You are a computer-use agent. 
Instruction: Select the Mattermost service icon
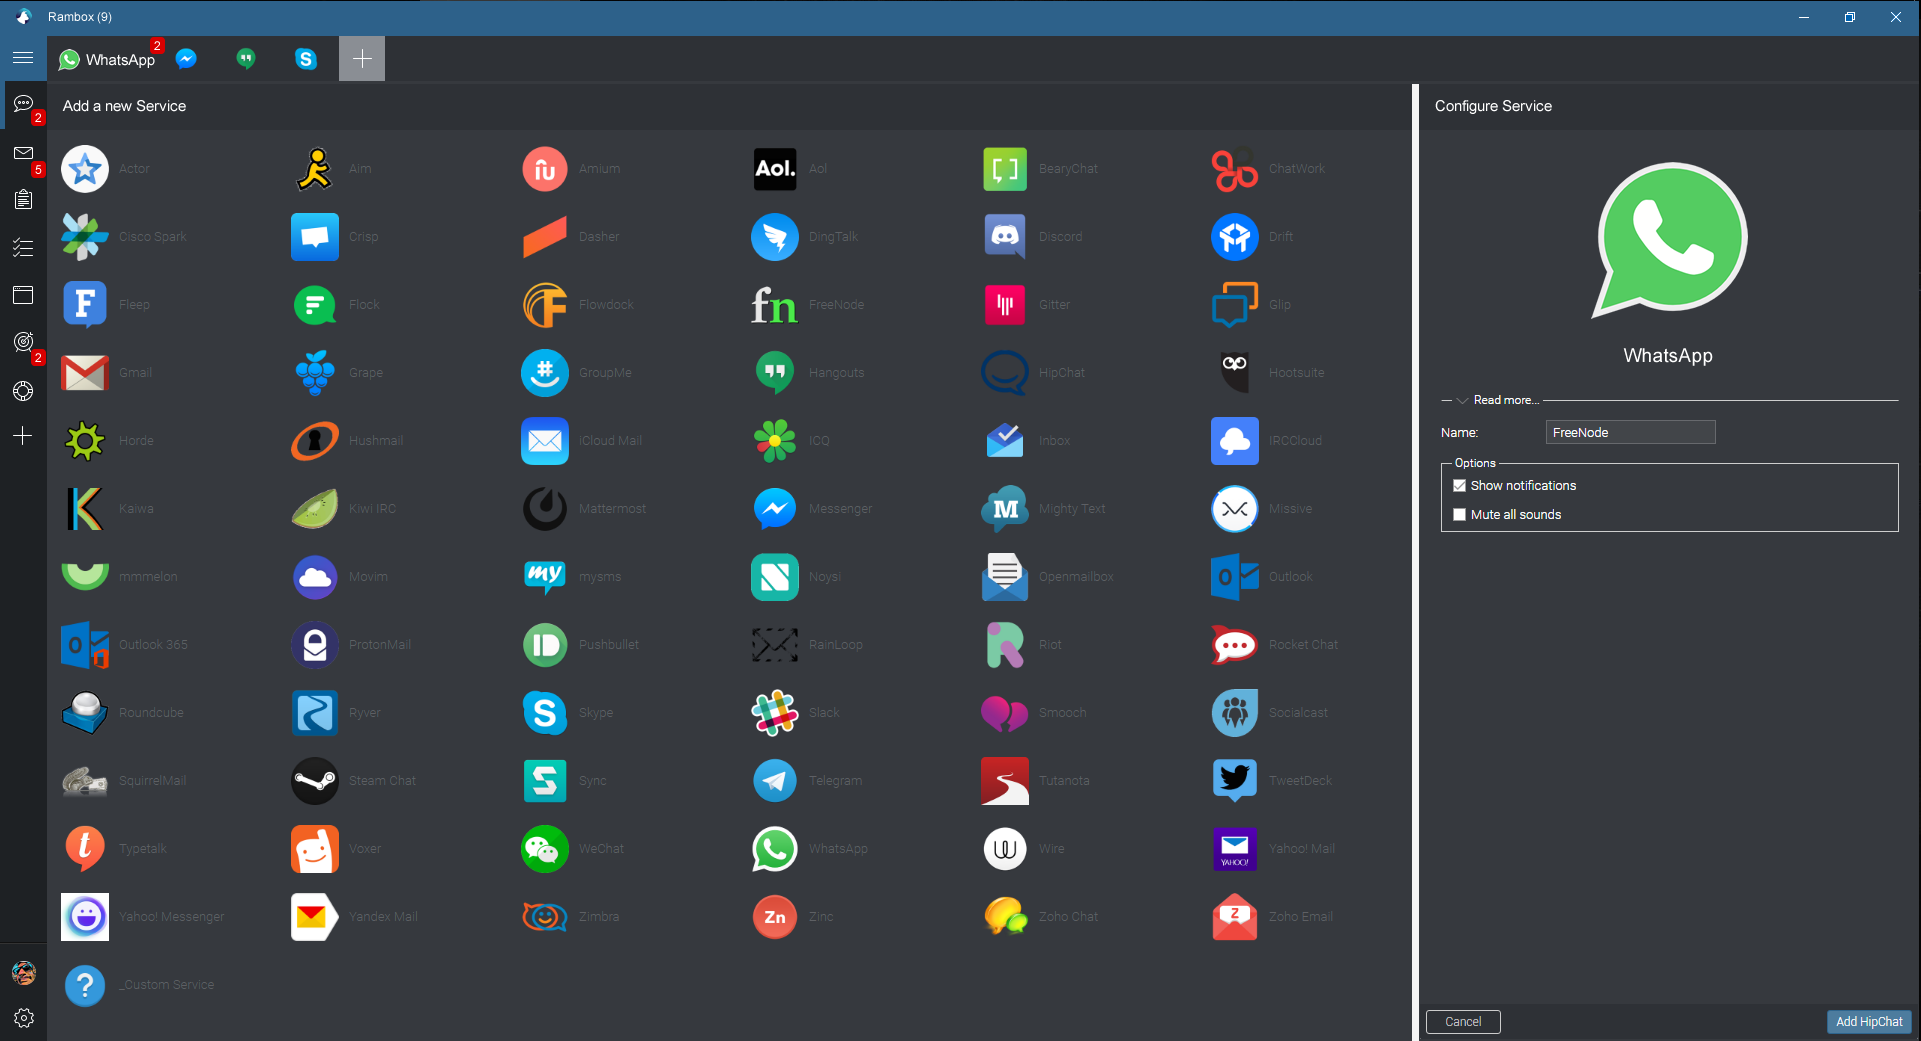[545, 509]
